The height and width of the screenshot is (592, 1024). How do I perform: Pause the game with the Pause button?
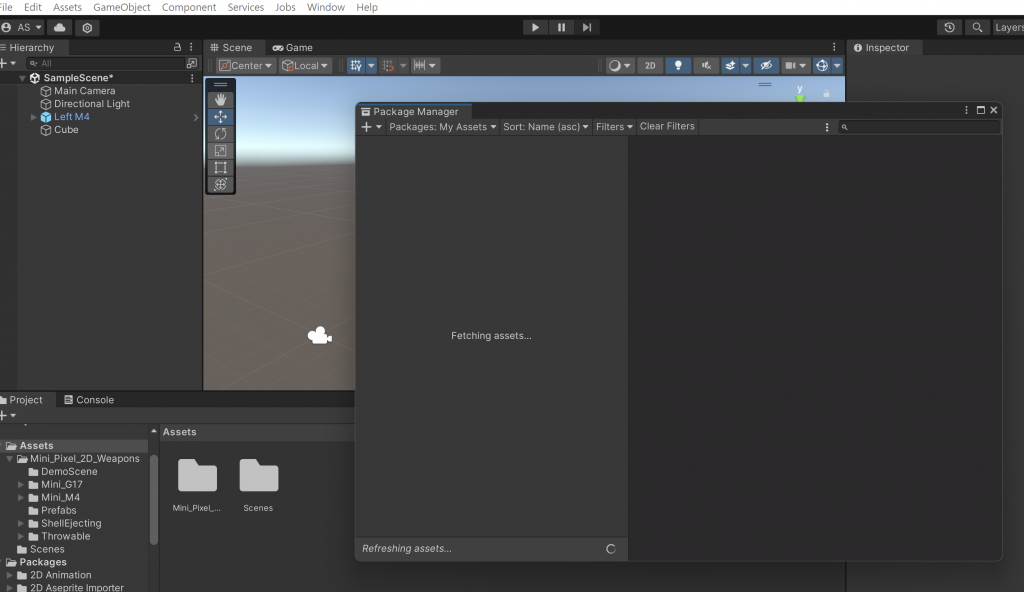coord(561,27)
